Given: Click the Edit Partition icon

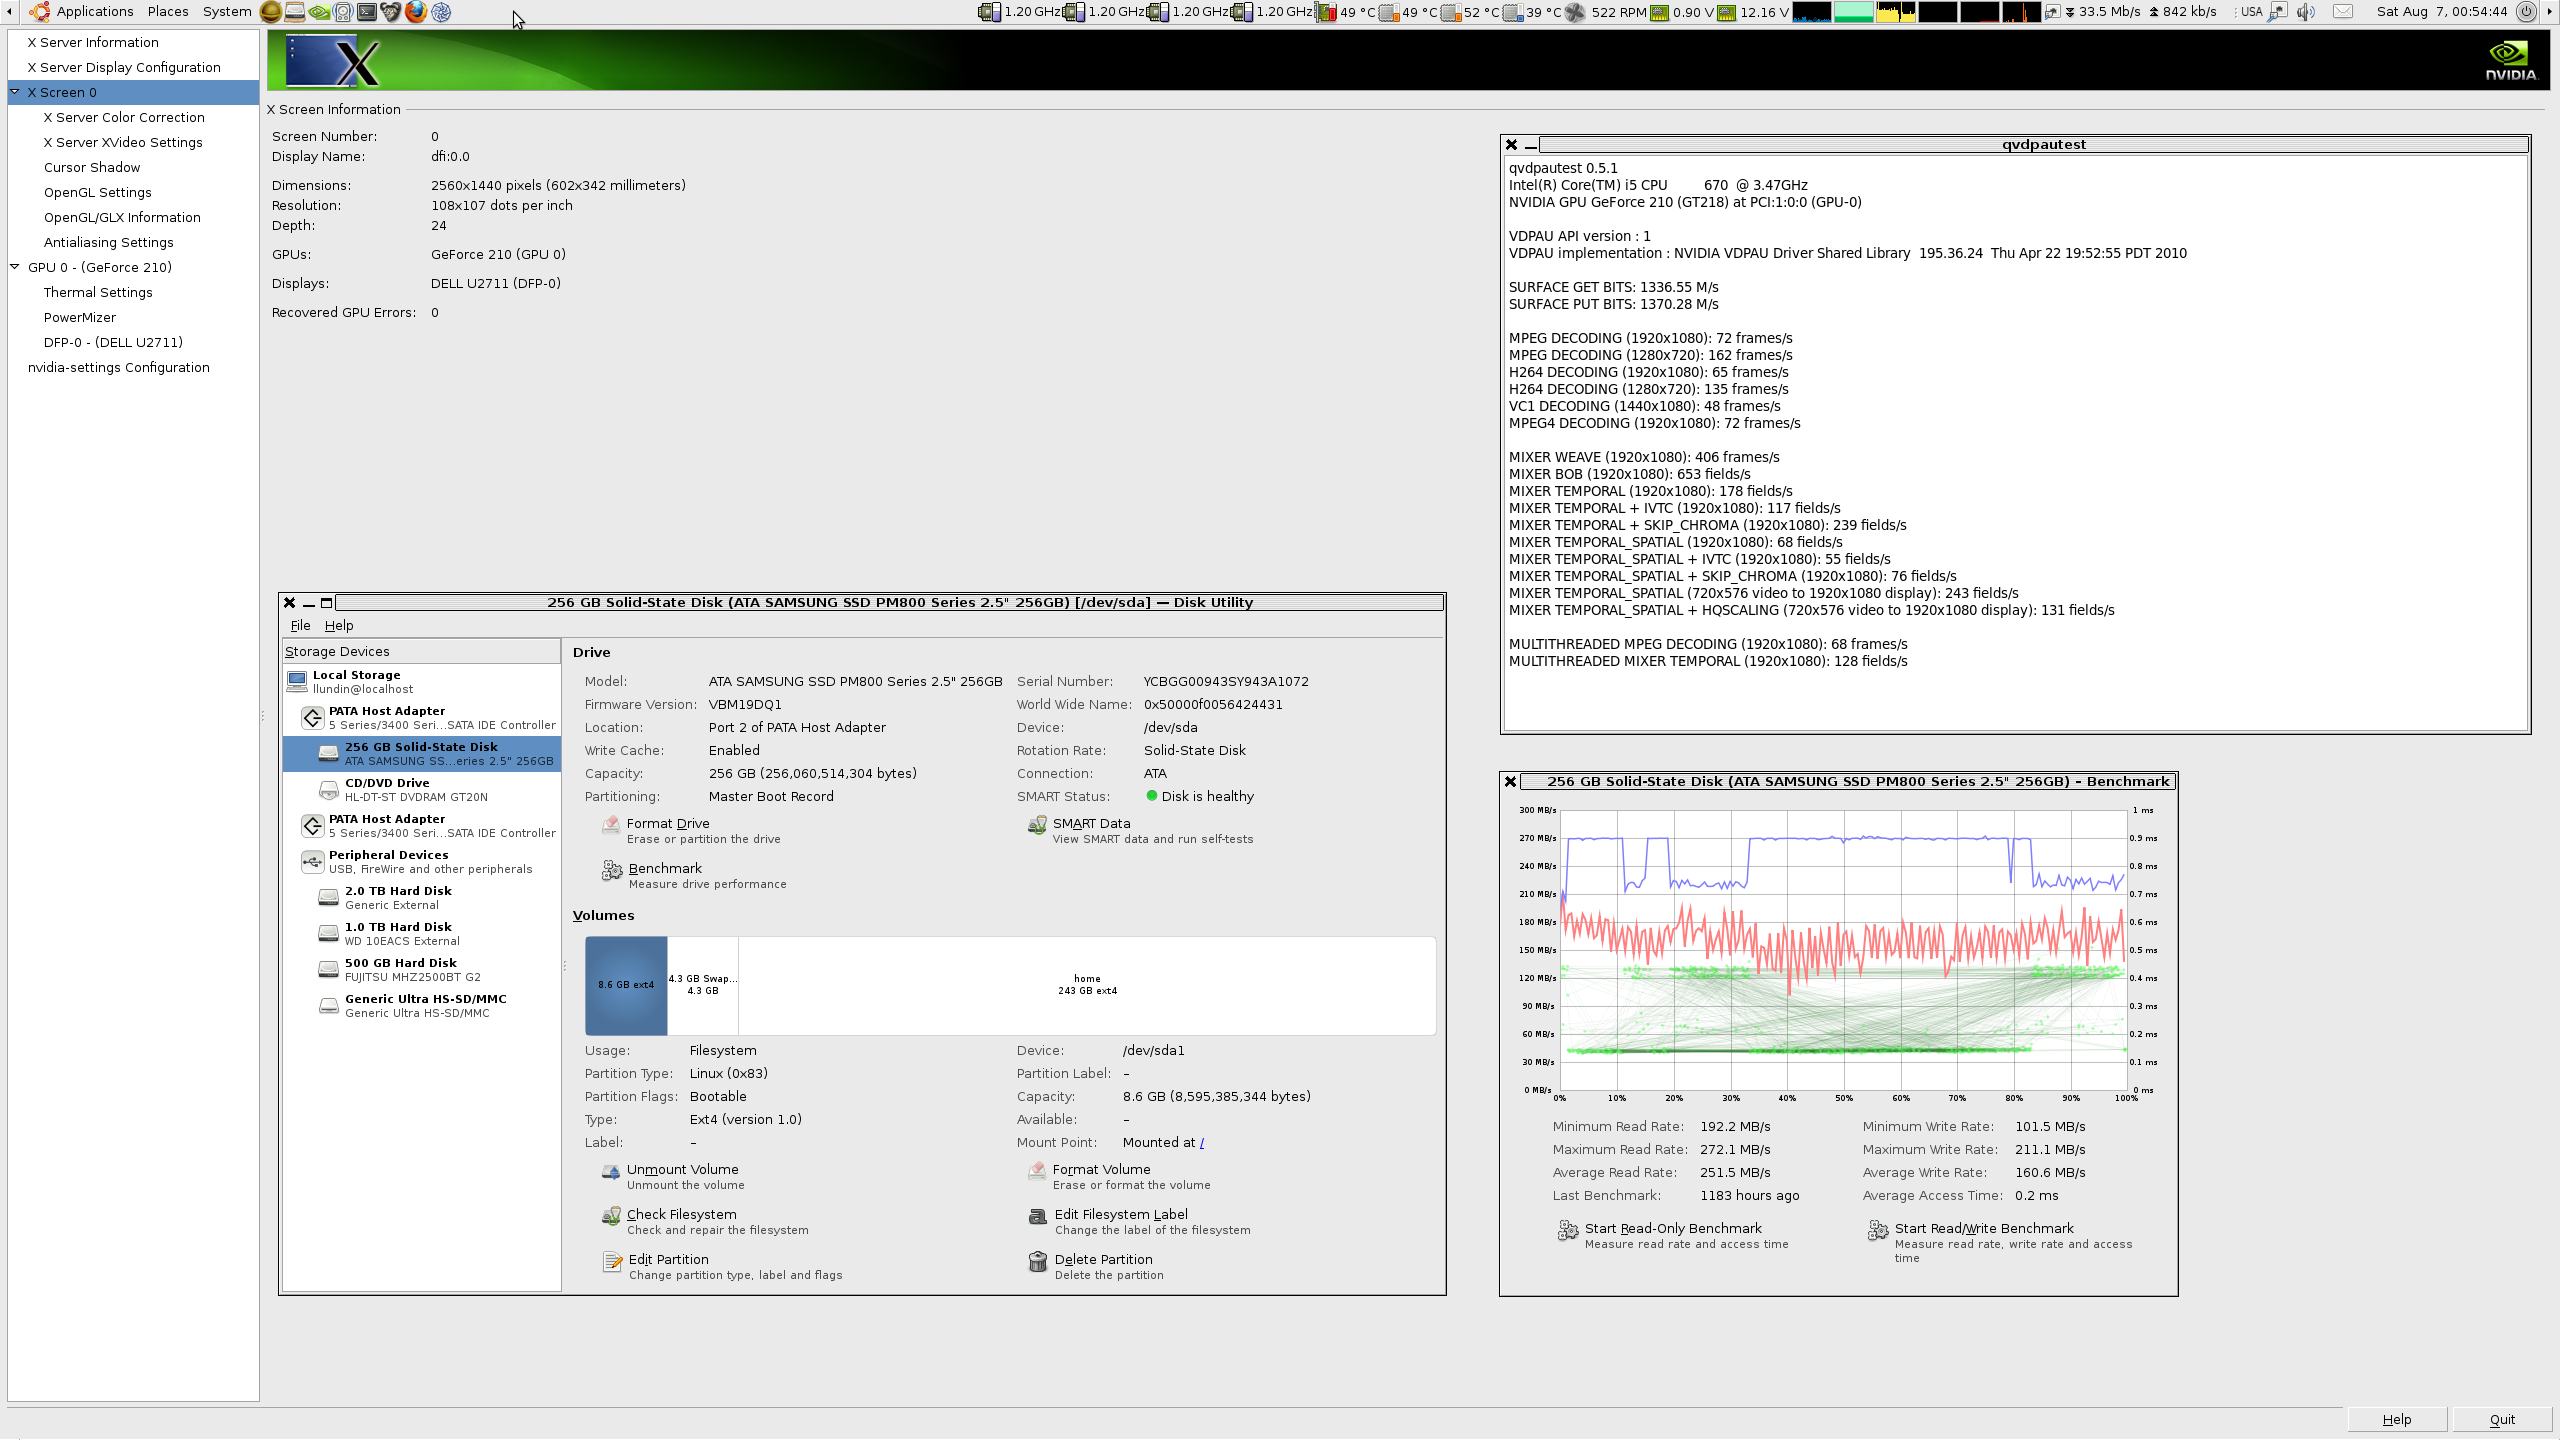Looking at the screenshot, I should 612,1262.
